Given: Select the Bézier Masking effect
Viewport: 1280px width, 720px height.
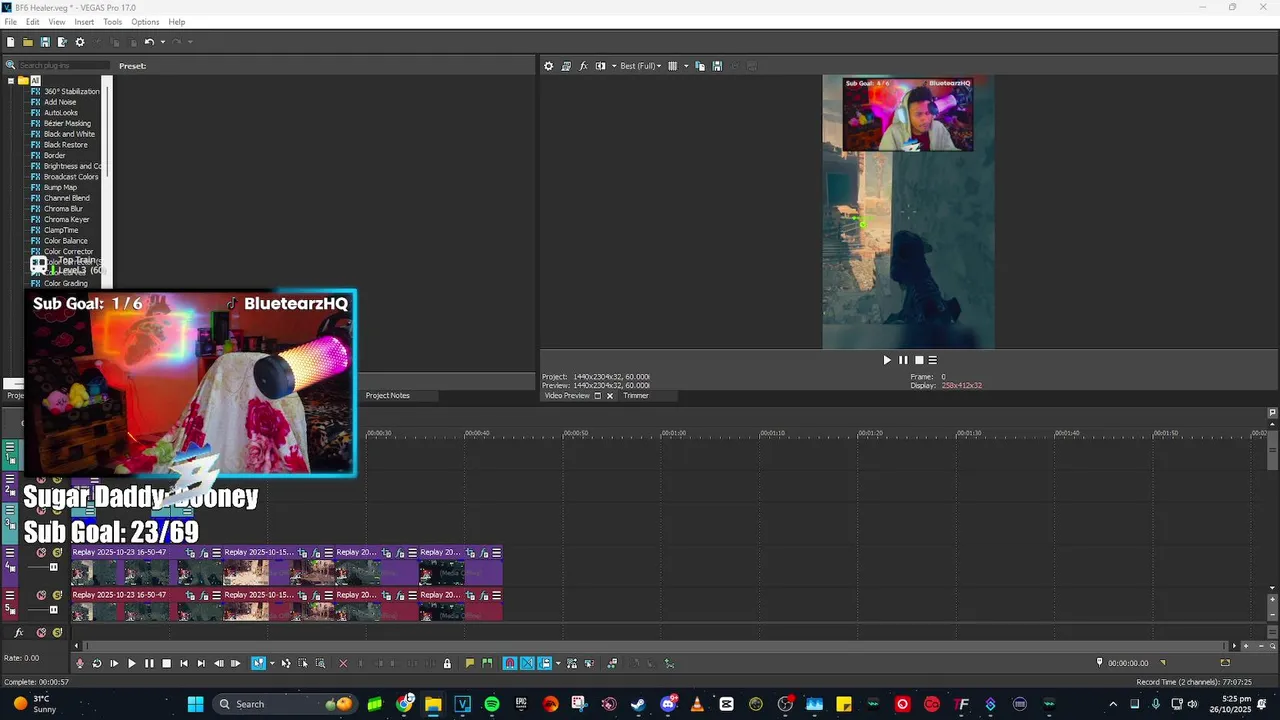Looking at the screenshot, I should 67,123.
